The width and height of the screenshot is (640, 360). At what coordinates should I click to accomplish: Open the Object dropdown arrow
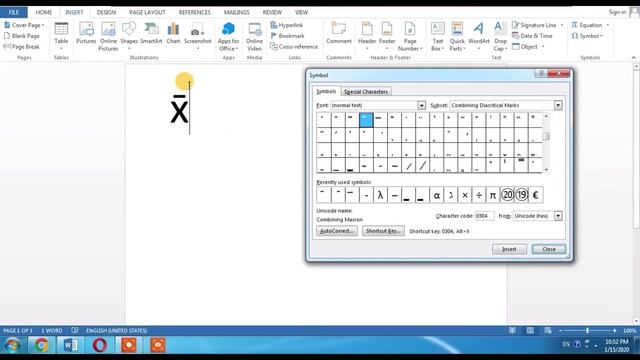(543, 47)
